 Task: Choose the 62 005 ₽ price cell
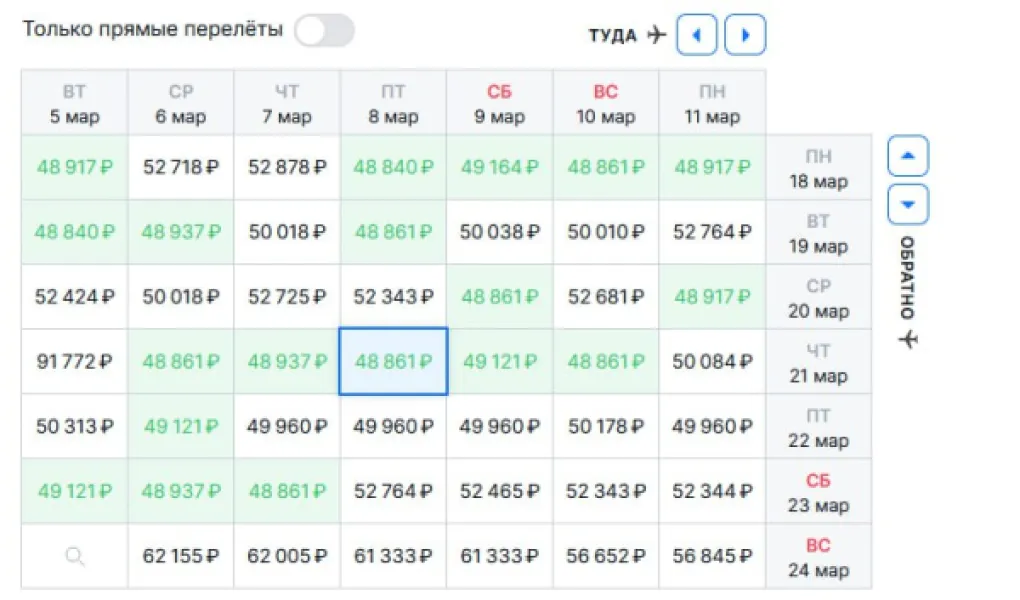click(x=287, y=556)
